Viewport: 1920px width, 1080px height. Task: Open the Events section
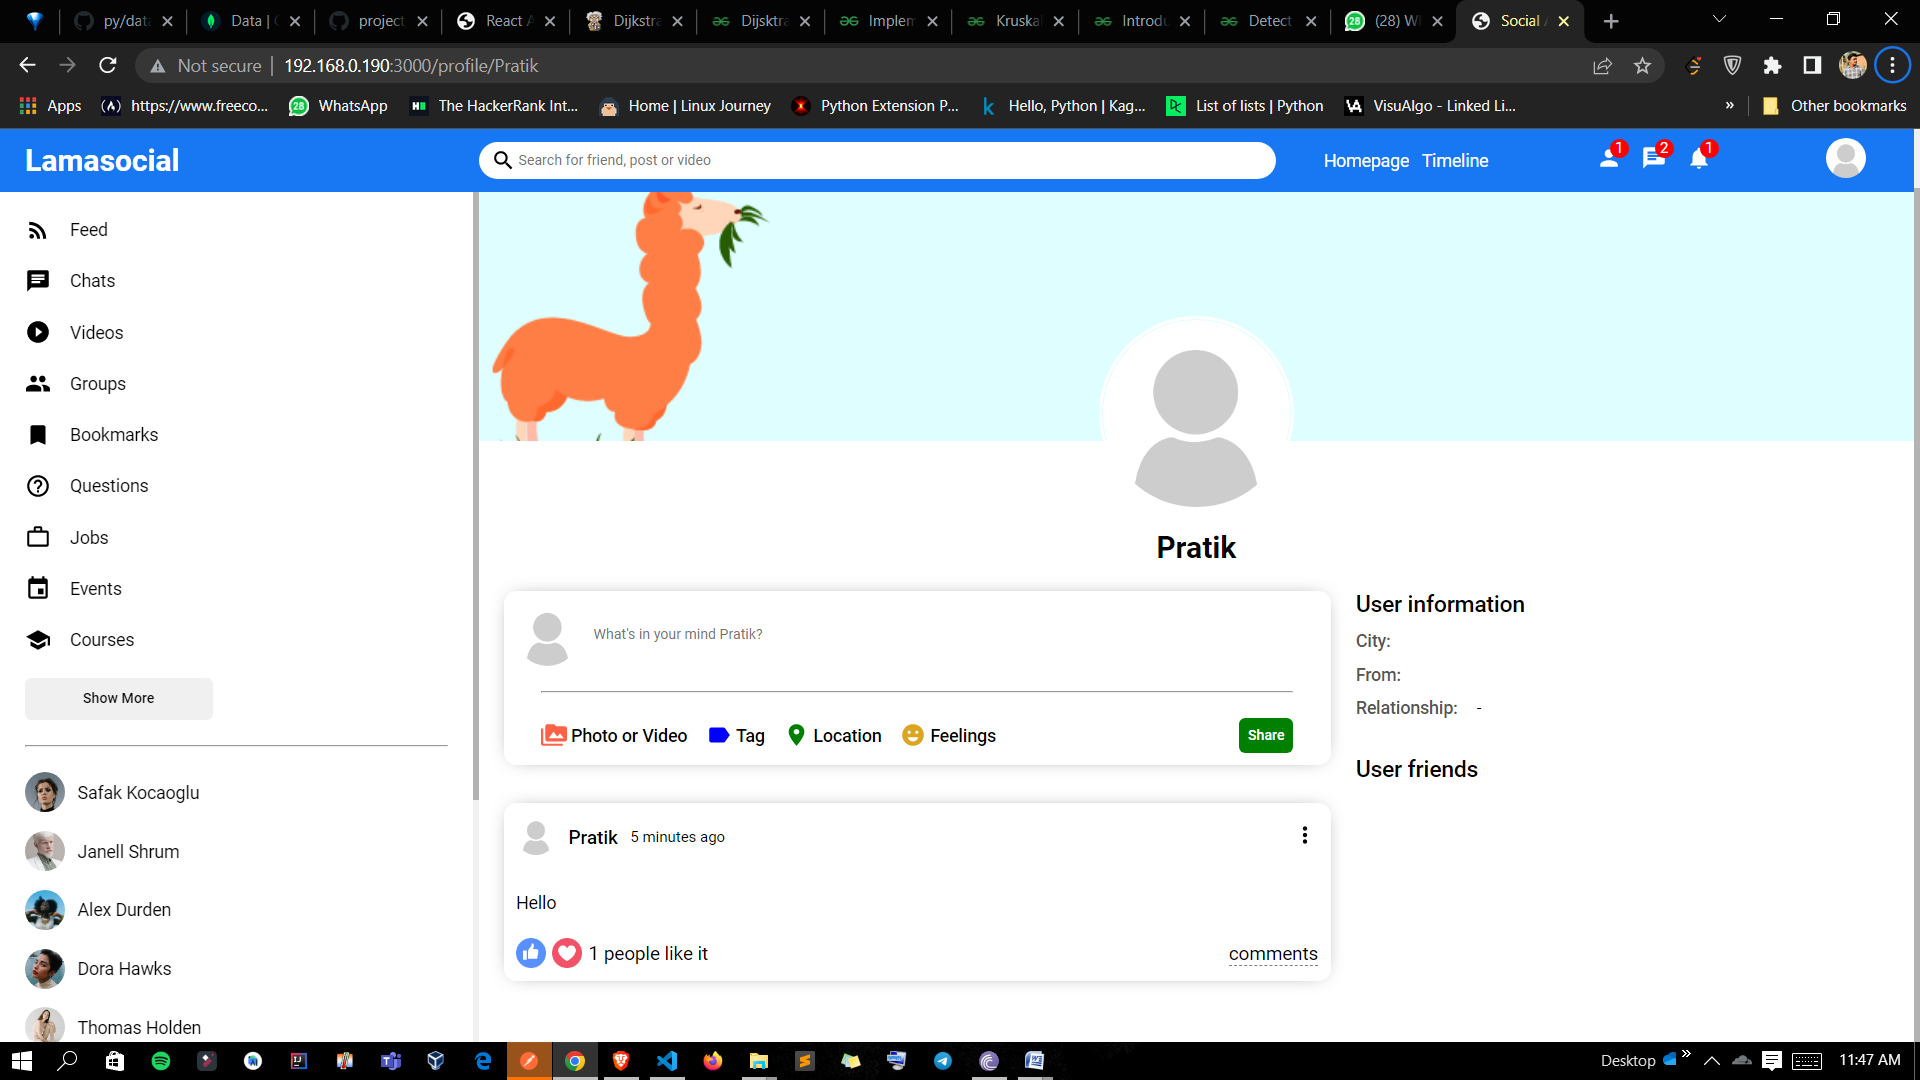(96, 588)
